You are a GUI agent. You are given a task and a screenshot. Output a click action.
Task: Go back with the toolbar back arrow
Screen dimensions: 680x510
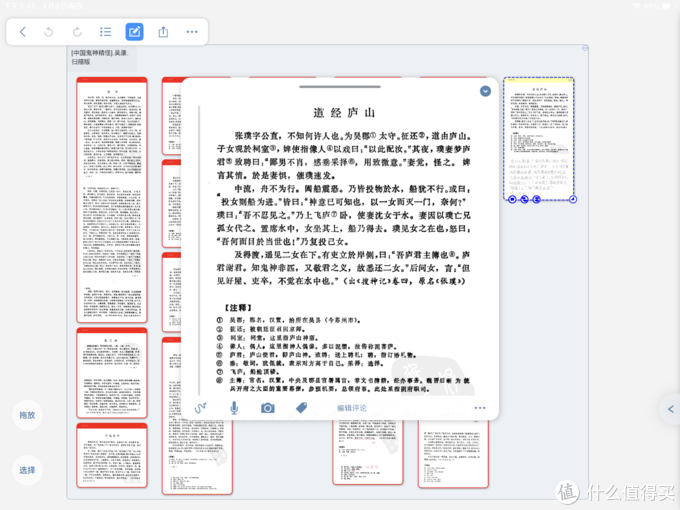pos(23,32)
